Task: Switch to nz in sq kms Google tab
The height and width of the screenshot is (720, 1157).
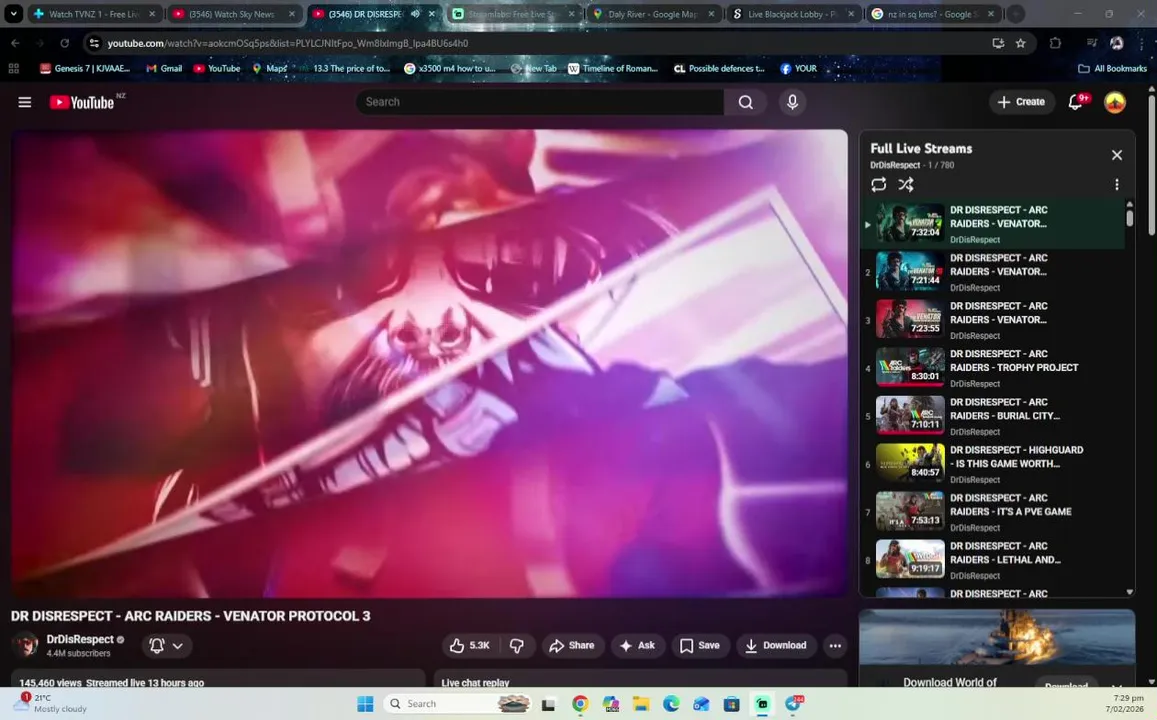Action: click(932, 13)
